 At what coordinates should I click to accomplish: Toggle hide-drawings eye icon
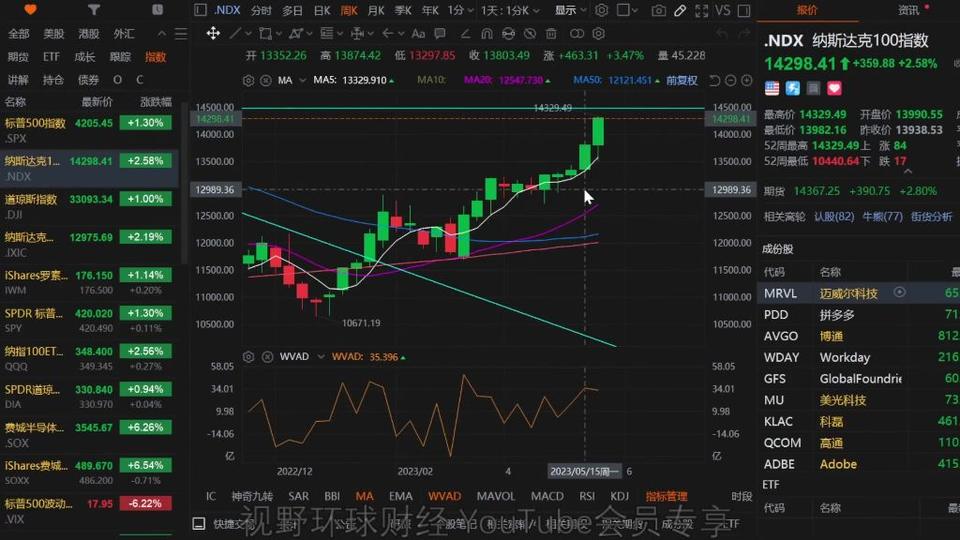(x=530, y=34)
